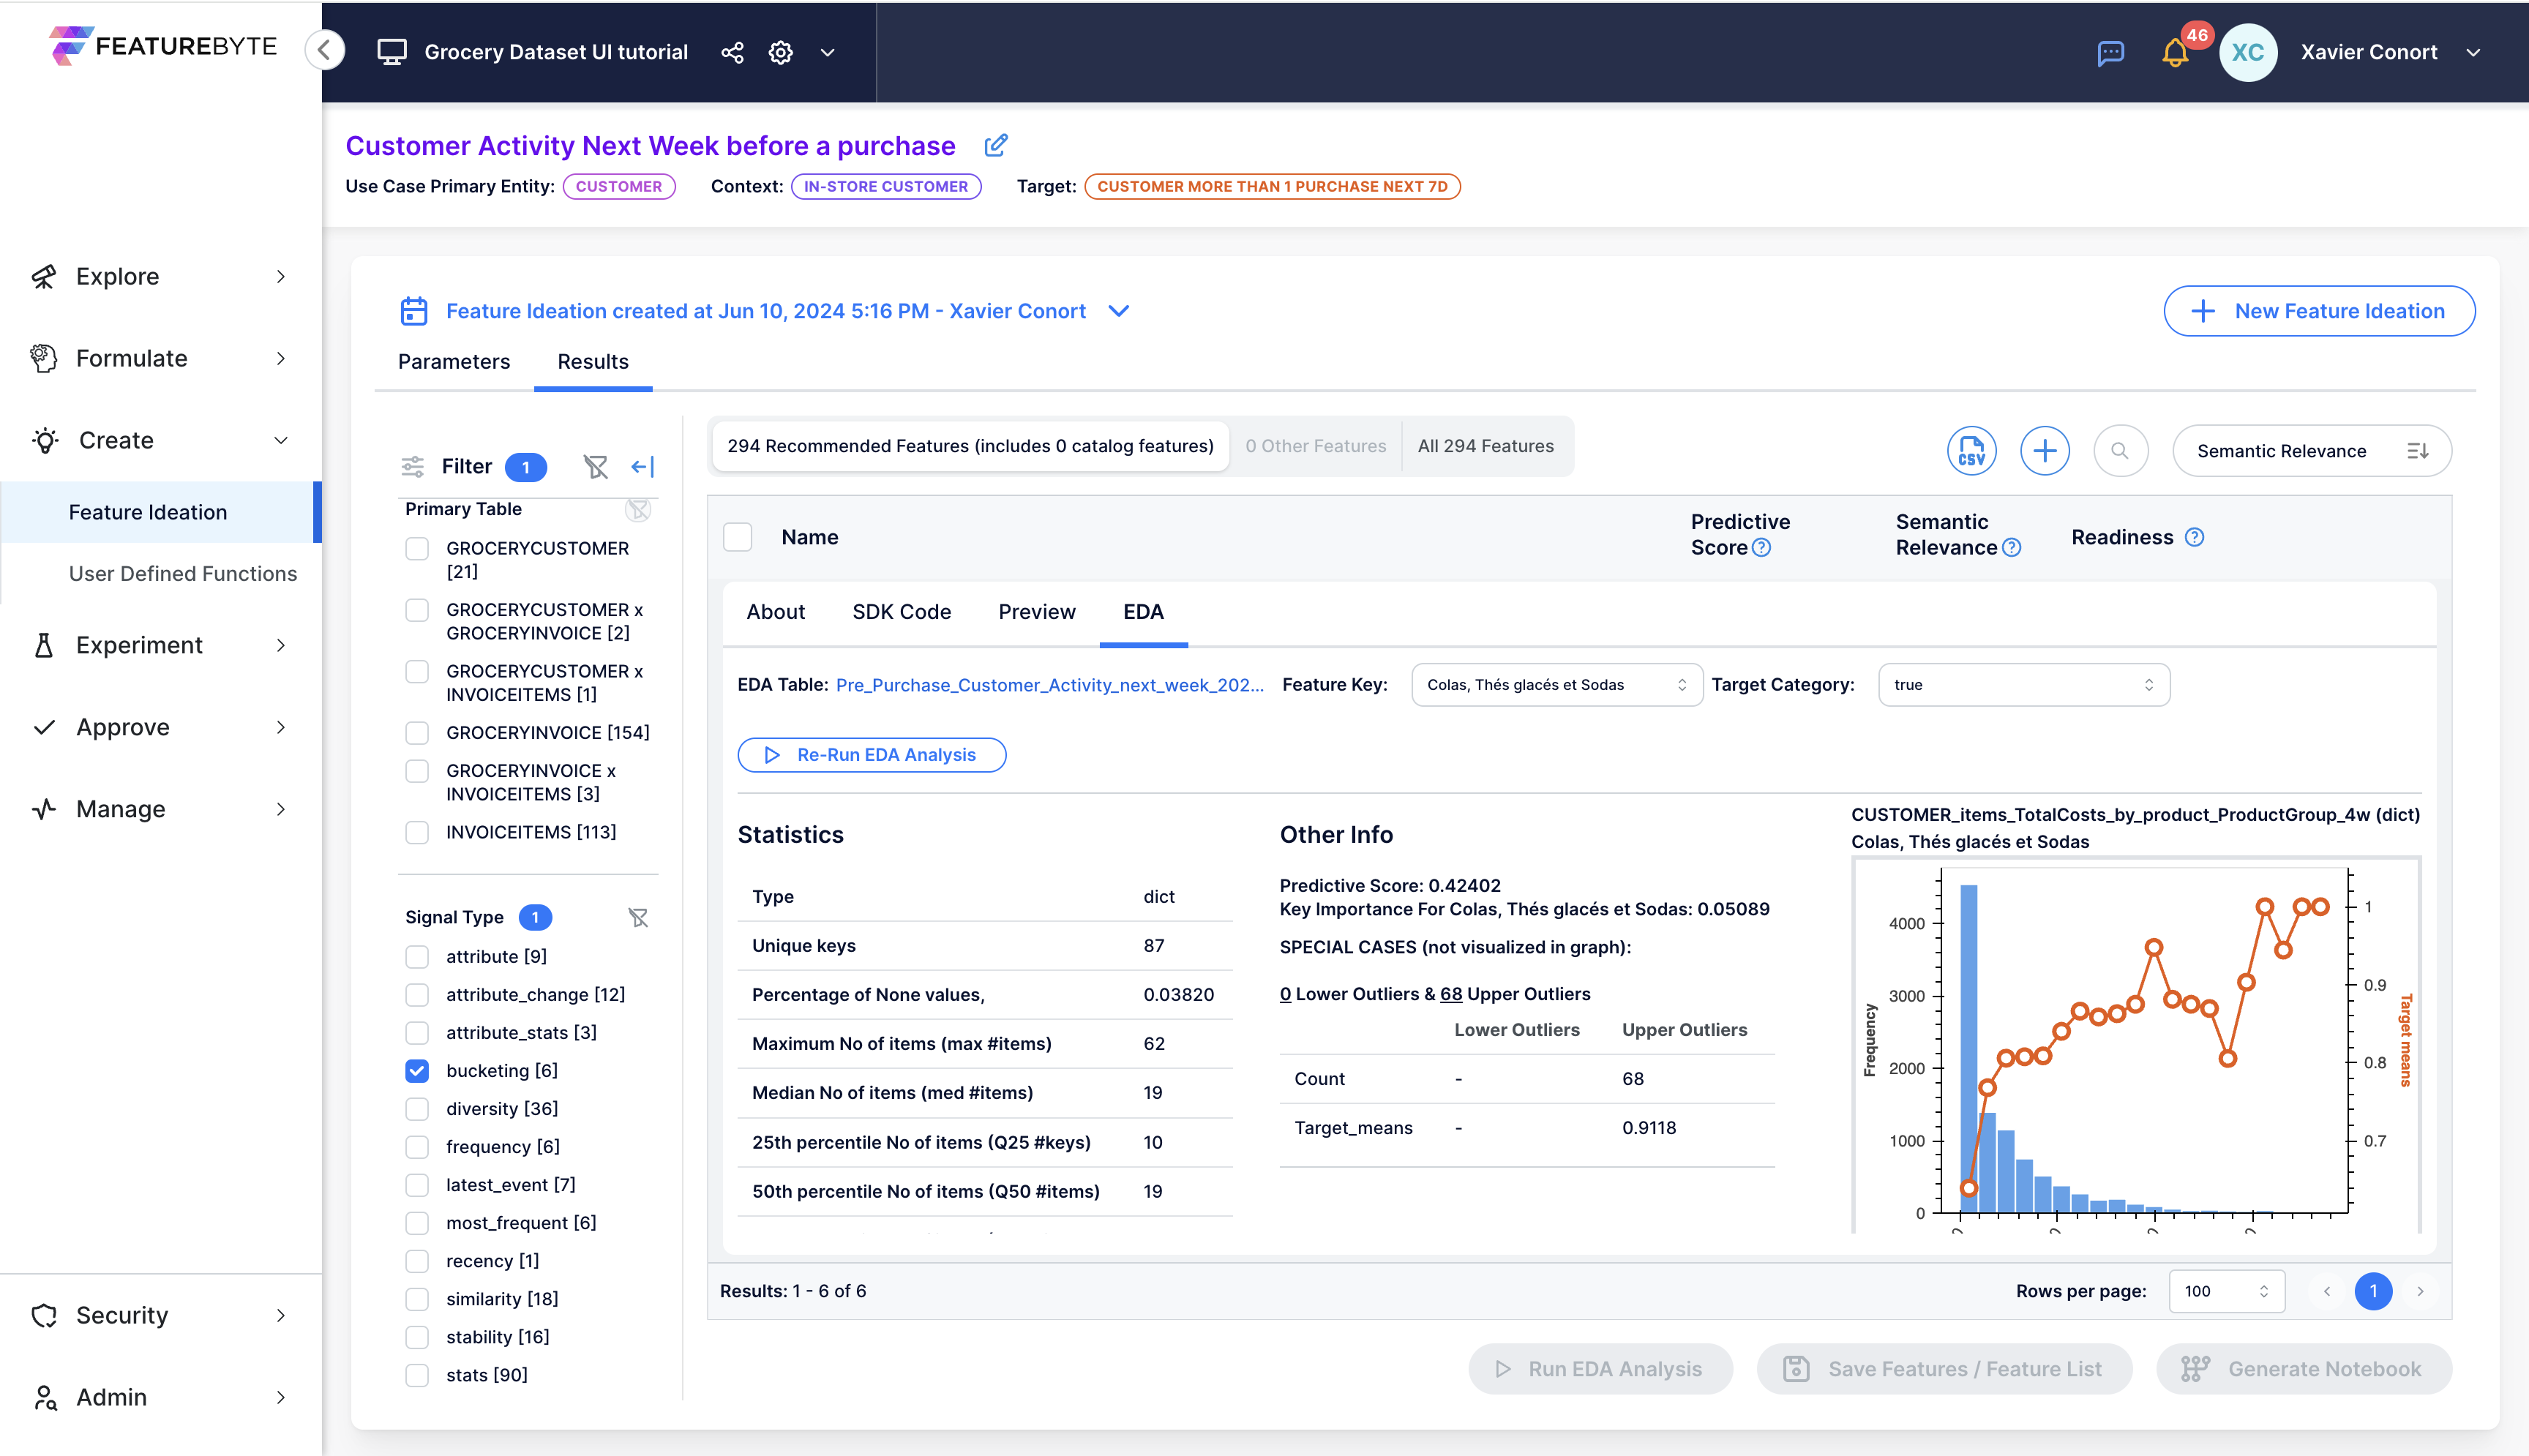Click the Security shield icon
Viewport: 2529px width, 1456px height.
[43, 1315]
